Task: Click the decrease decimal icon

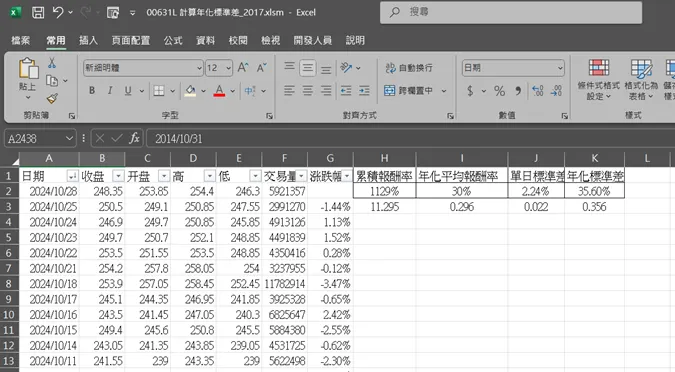Action: click(x=556, y=90)
